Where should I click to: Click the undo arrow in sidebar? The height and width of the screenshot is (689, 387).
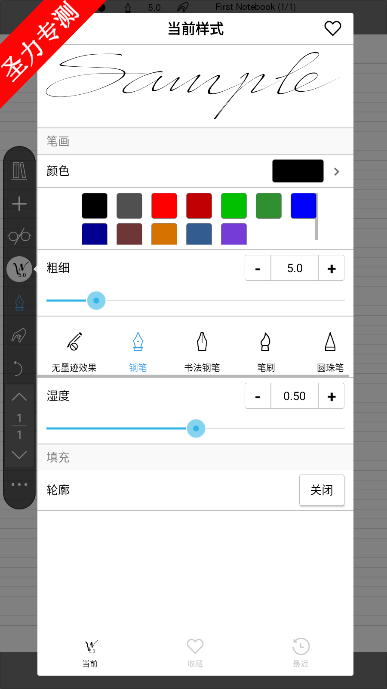pos(18,368)
